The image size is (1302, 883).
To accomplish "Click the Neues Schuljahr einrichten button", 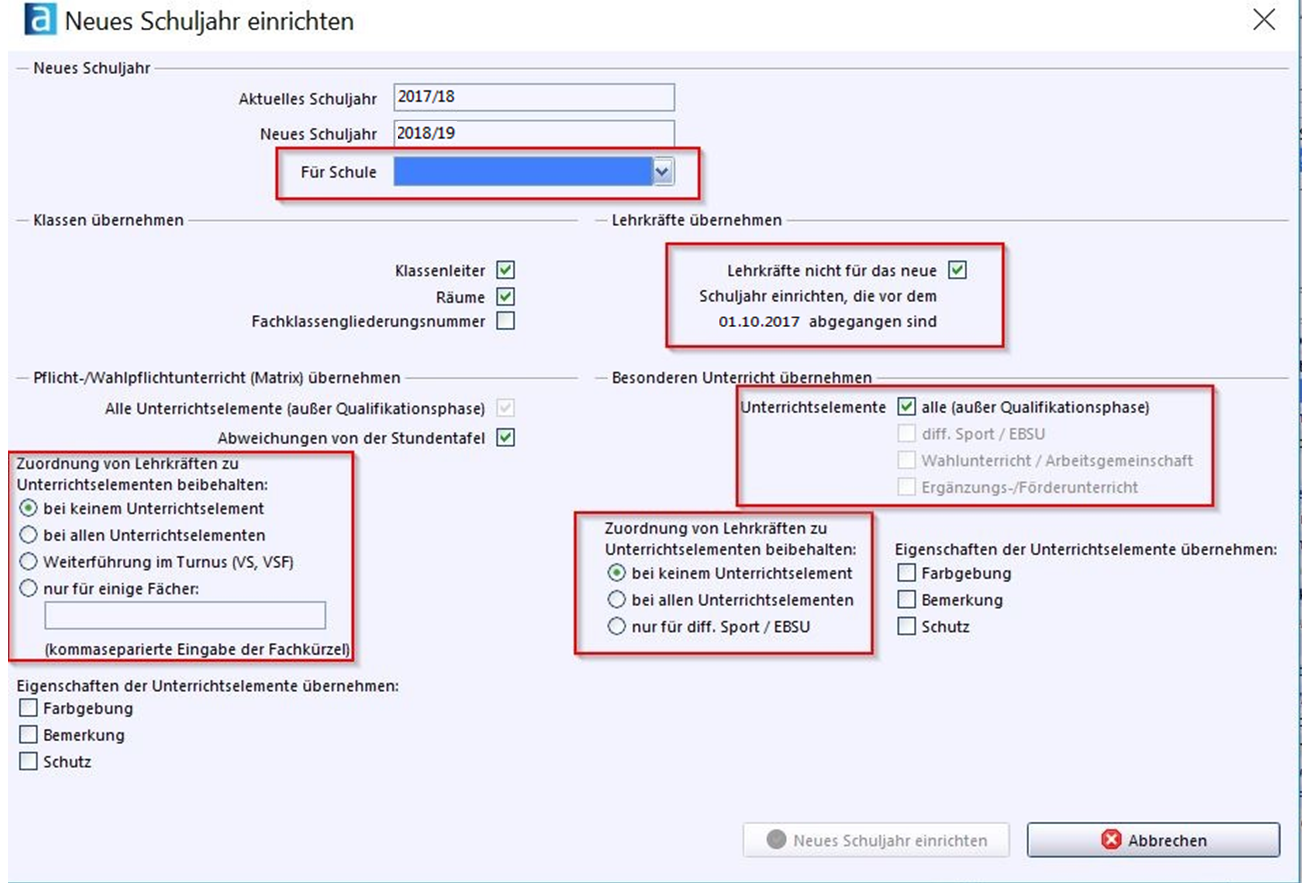I will (876, 840).
